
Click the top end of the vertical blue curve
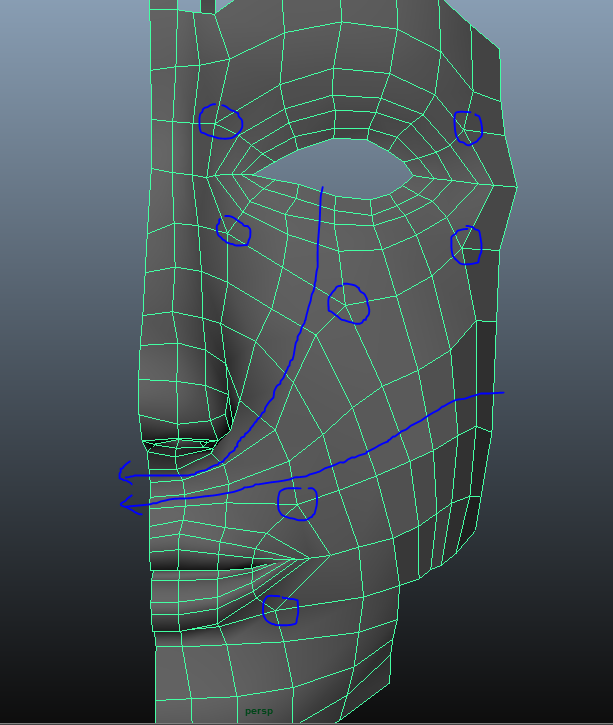[322, 187]
